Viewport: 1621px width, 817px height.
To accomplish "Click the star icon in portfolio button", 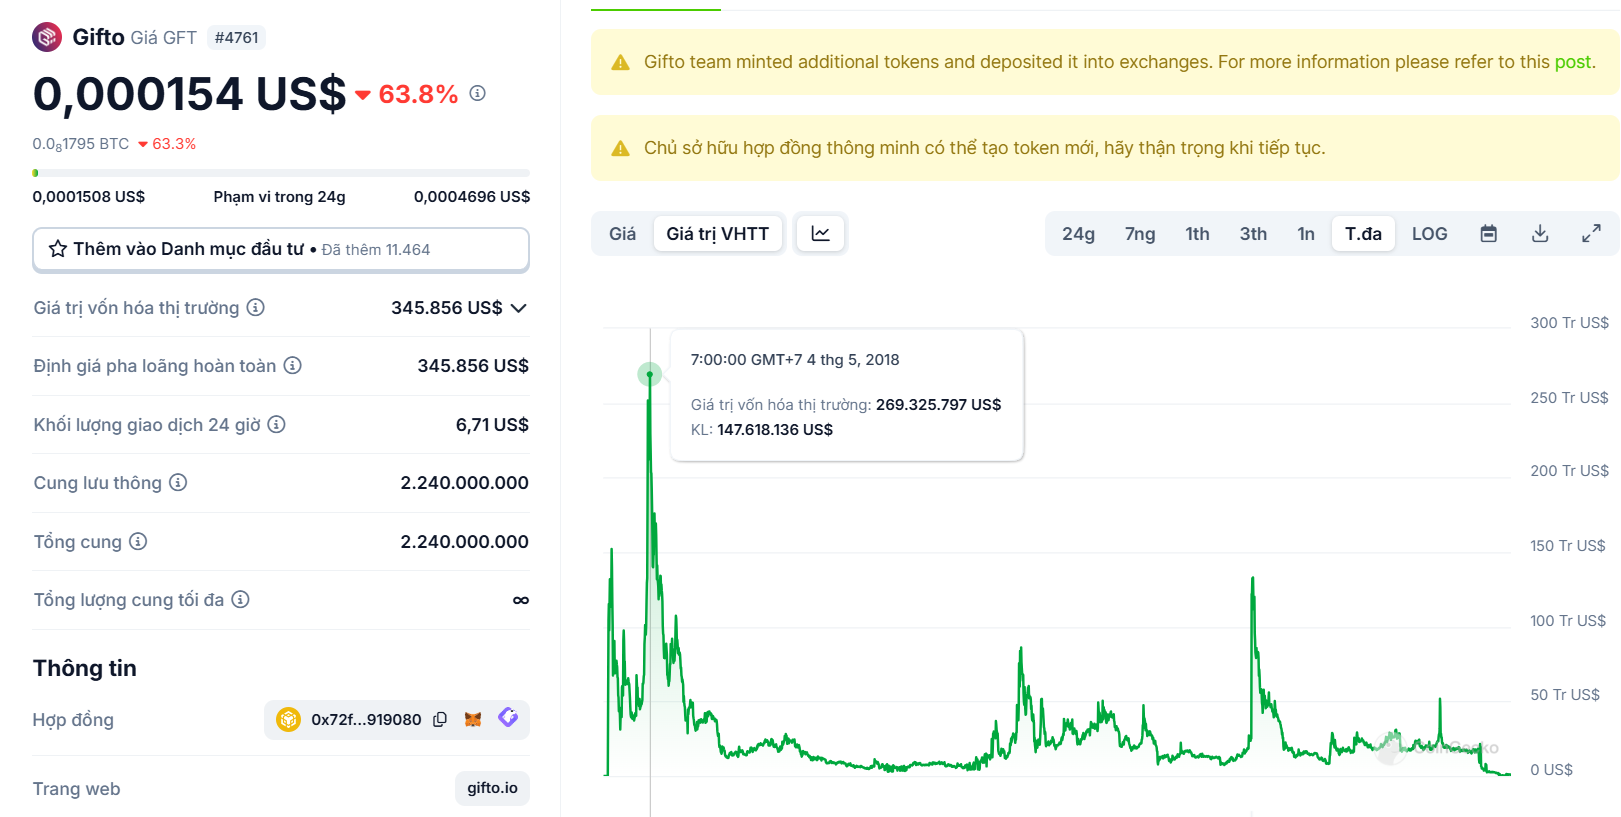I will point(58,249).
